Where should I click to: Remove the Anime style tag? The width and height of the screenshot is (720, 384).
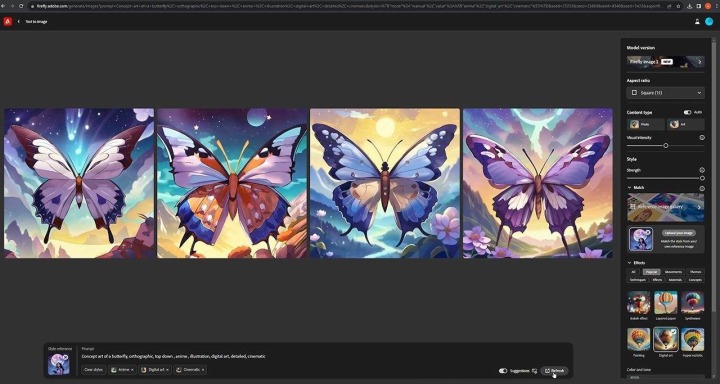point(132,370)
